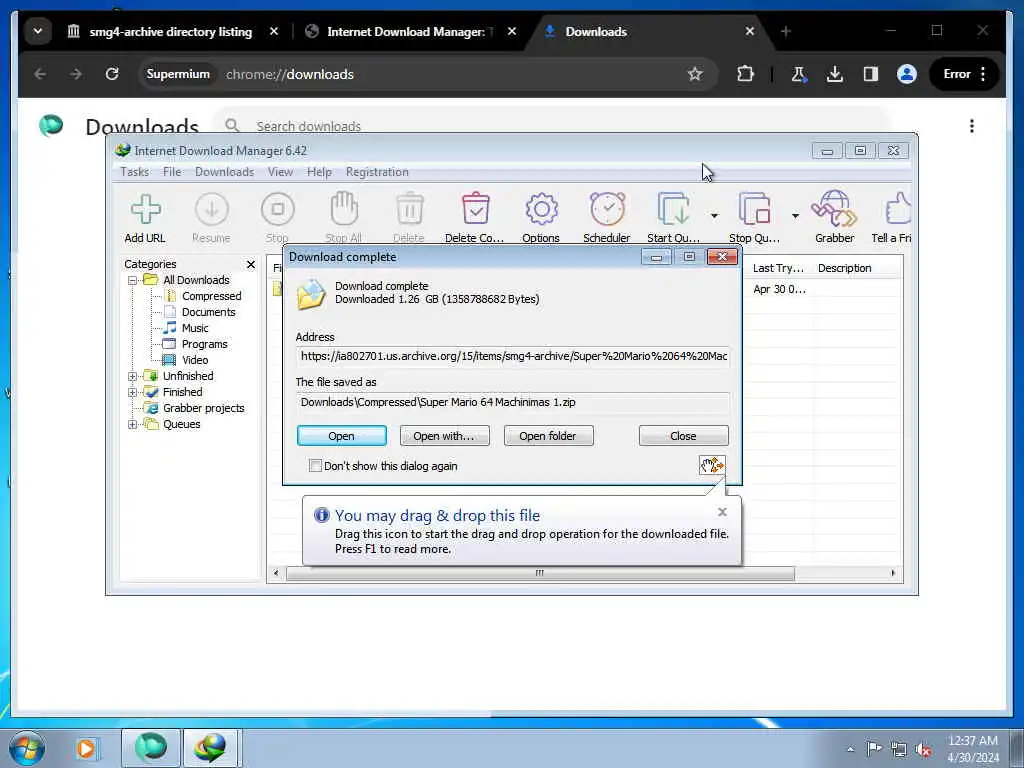This screenshot has height=768, width=1024.
Task: Check Don't show this dialog again
Action: [x=315, y=466]
